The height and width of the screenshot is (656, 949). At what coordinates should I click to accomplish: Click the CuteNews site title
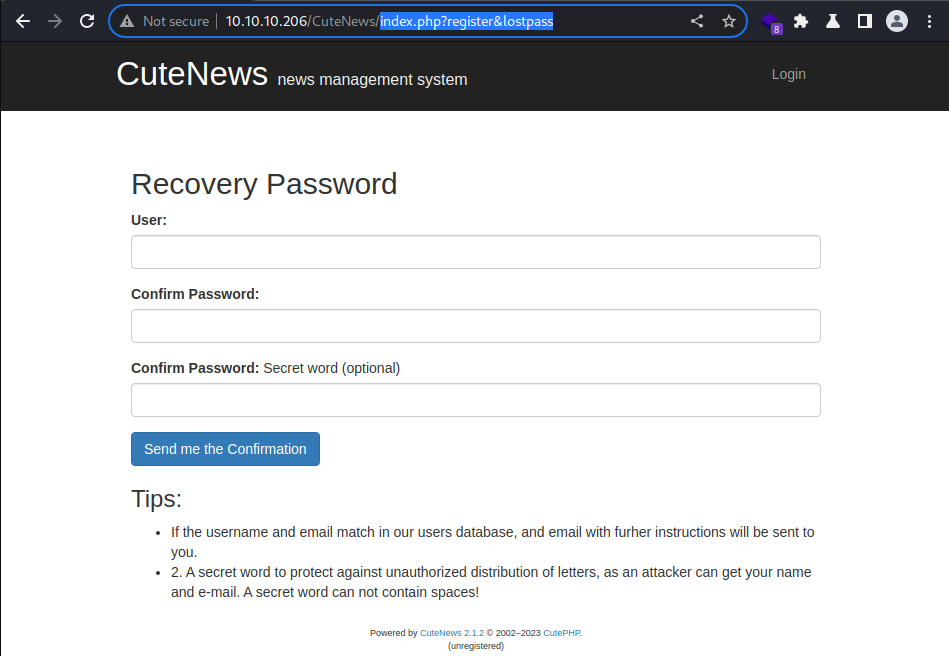[x=192, y=74]
